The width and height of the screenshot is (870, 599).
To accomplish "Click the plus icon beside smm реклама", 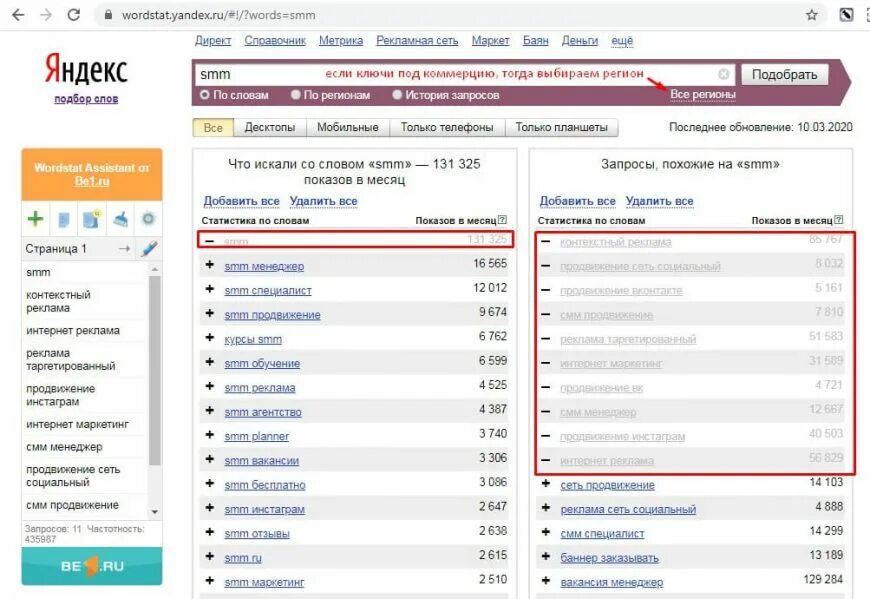I will point(210,387).
